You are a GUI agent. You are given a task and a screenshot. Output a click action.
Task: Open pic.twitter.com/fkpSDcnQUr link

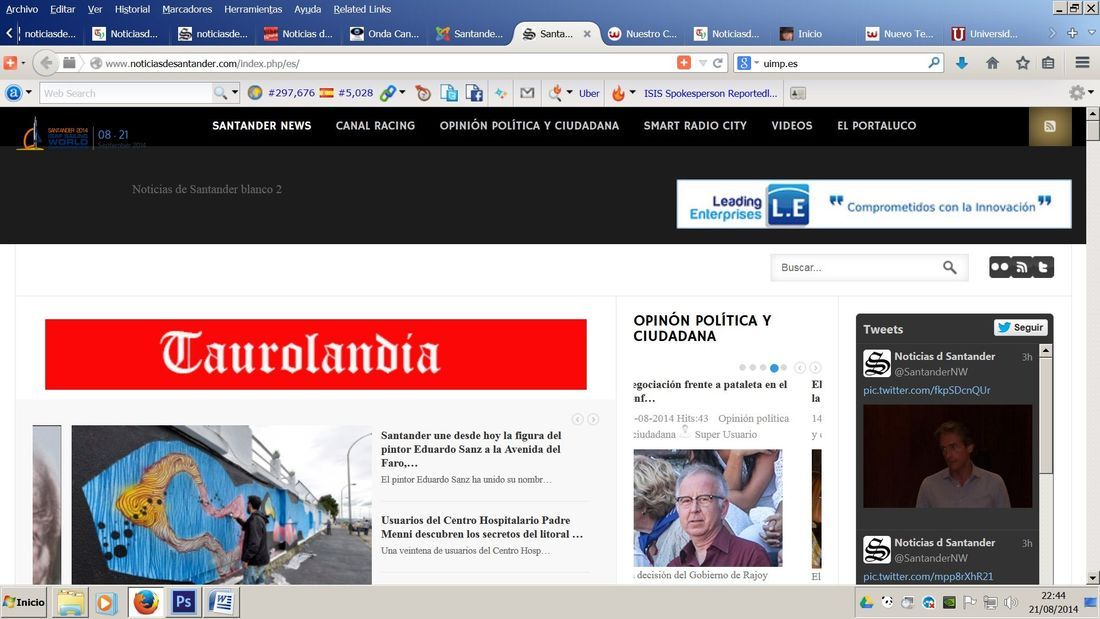click(927, 390)
